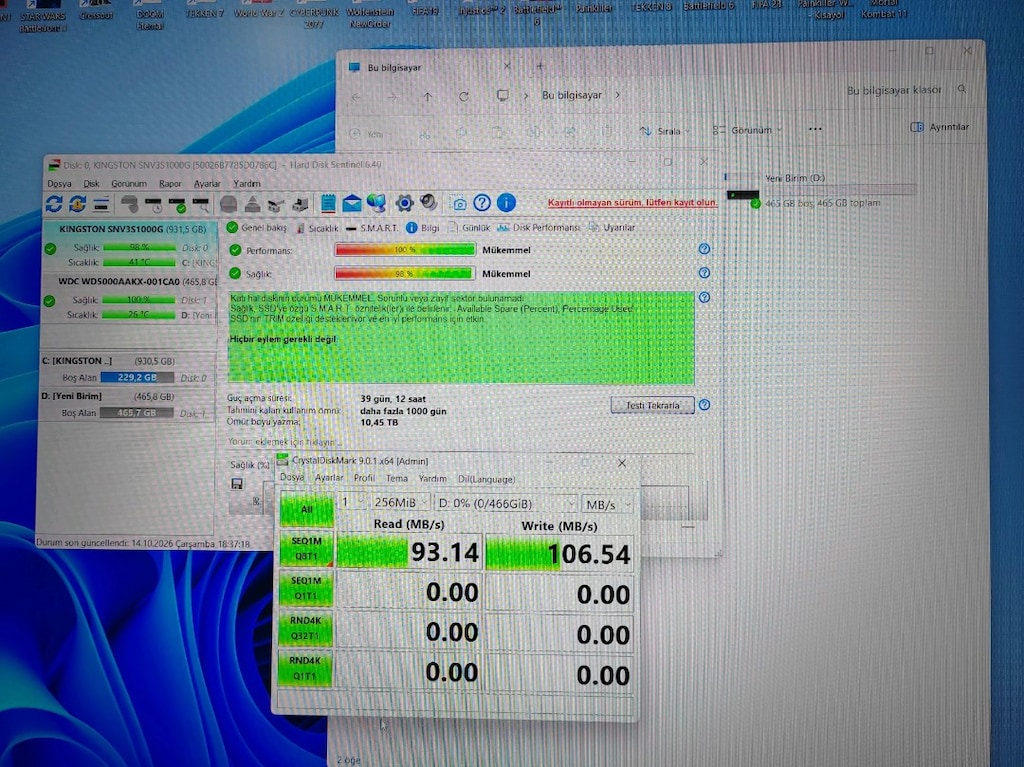Open Ayarlar menu in CrystalDiskMark
Image resolution: width=1024 pixels, height=767 pixels.
328,478
